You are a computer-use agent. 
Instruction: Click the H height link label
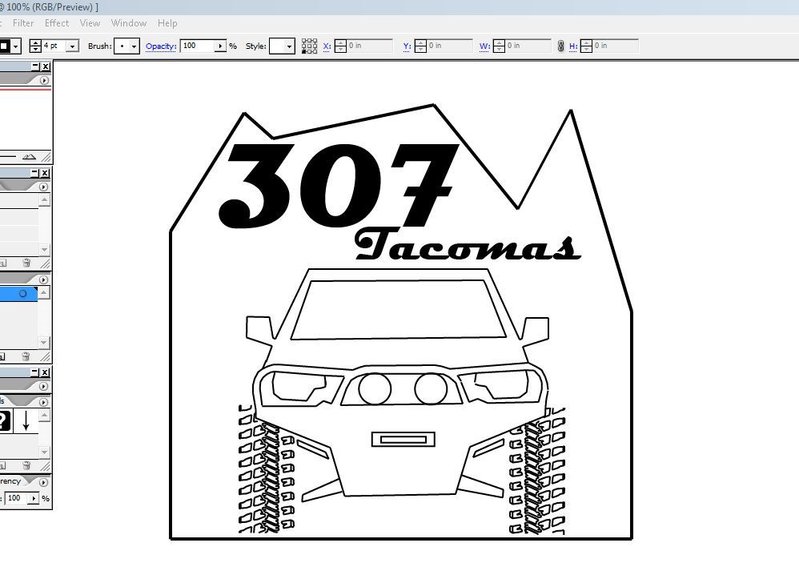[x=573, y=46]
